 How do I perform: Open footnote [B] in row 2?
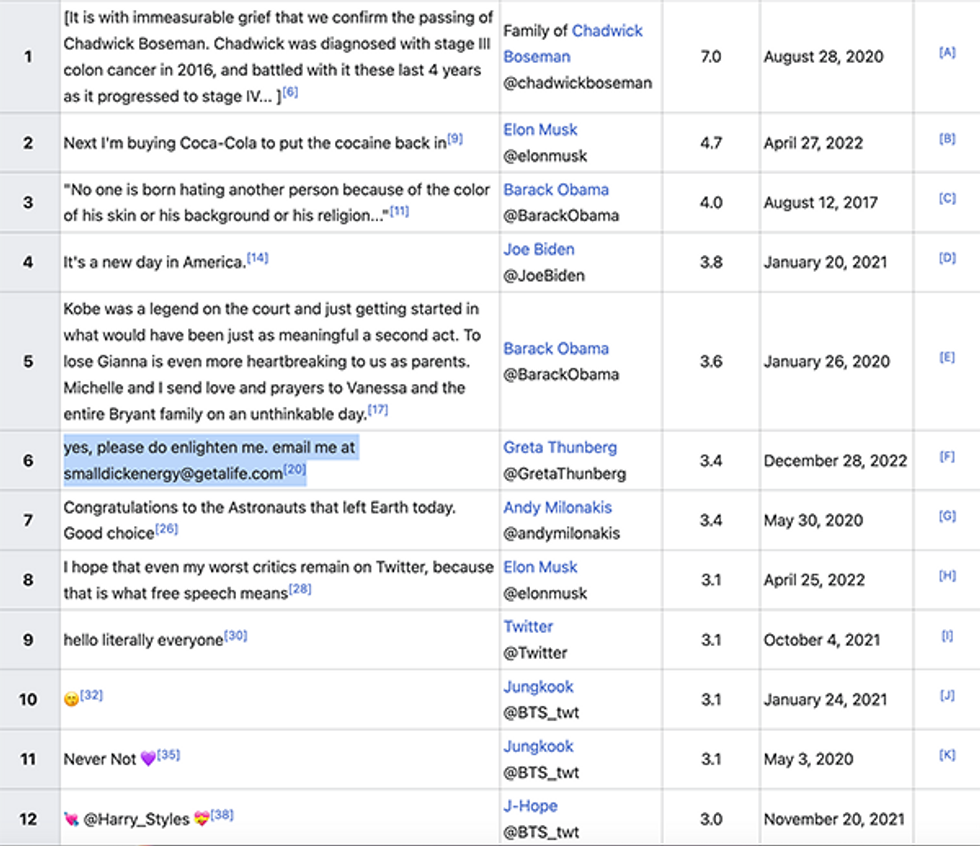(948, 139)
